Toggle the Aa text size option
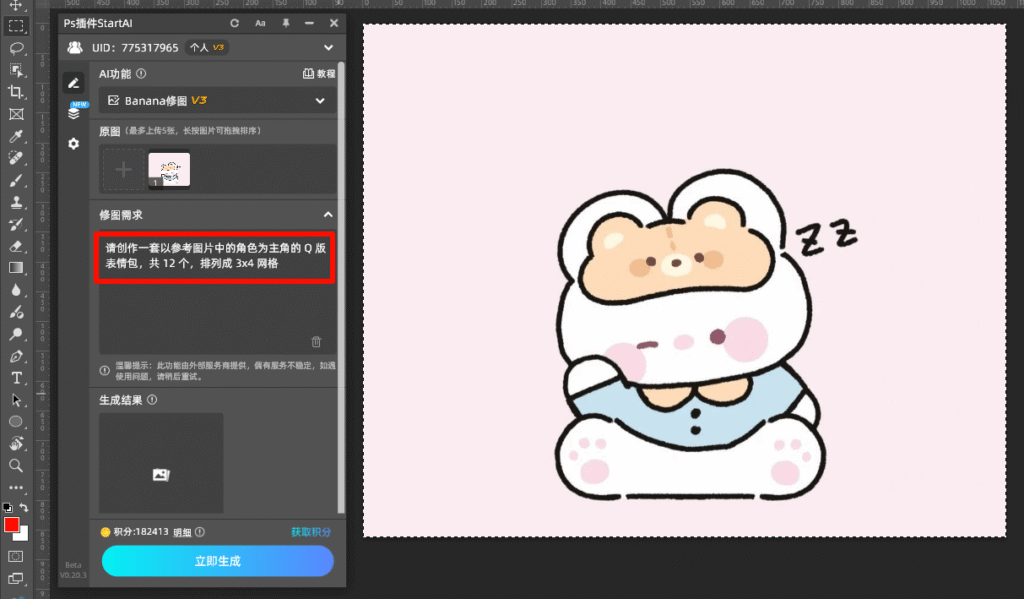The image size is (1024, 599). click(x=258, y=22)
